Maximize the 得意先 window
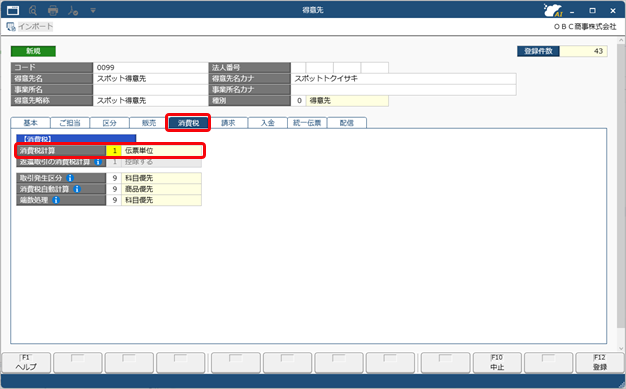 [x=592, y=11]
